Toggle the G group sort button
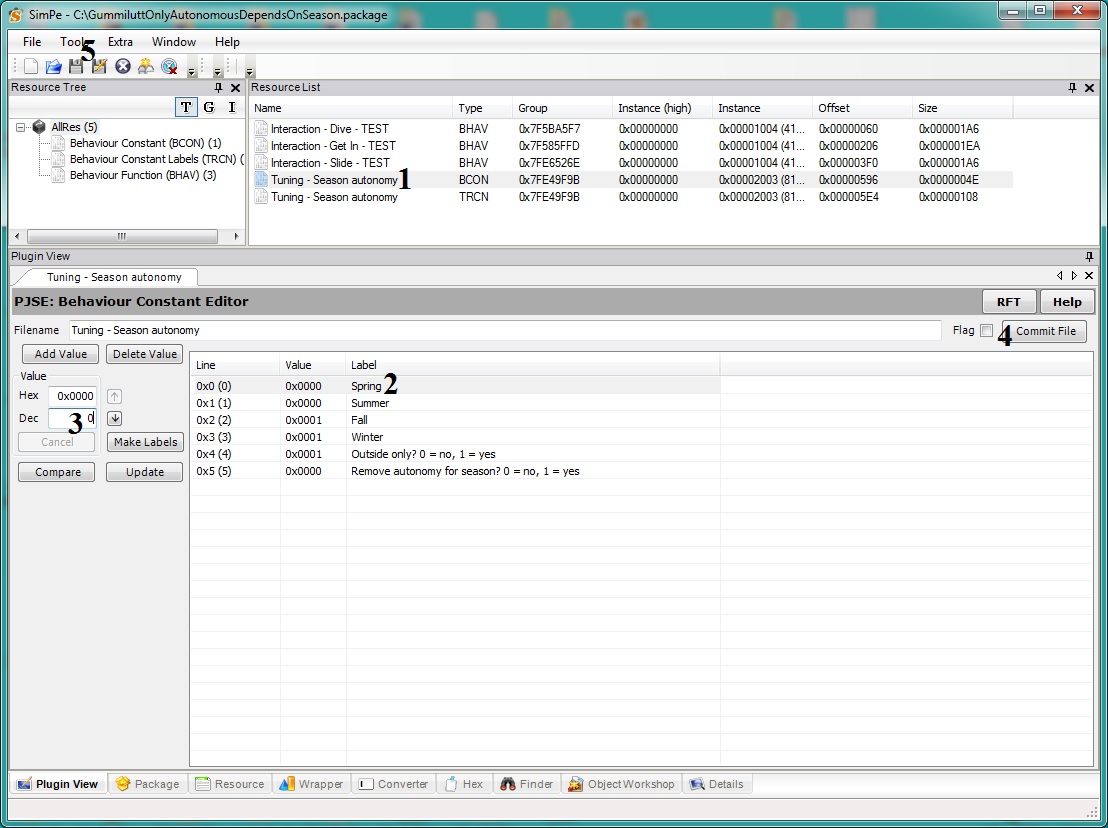This screenshot has width=1108, height=828. click(209, 107)
